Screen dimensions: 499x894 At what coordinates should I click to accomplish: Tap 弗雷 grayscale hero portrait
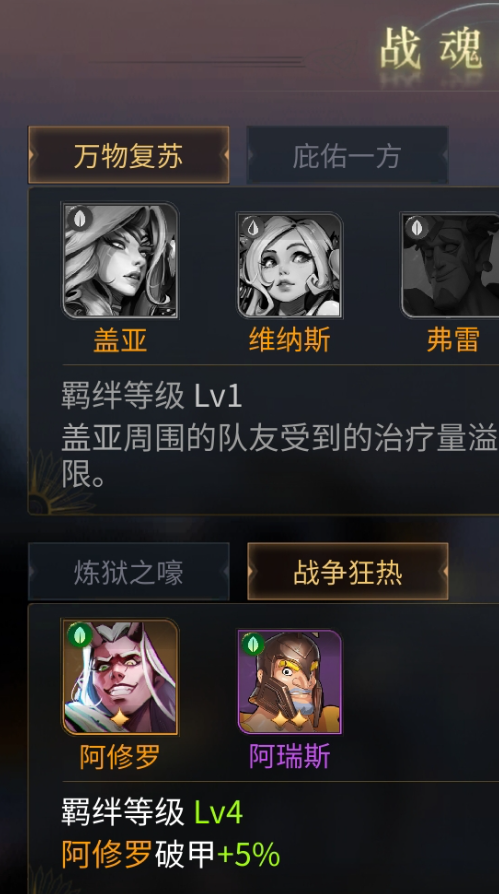click(450, 265)
